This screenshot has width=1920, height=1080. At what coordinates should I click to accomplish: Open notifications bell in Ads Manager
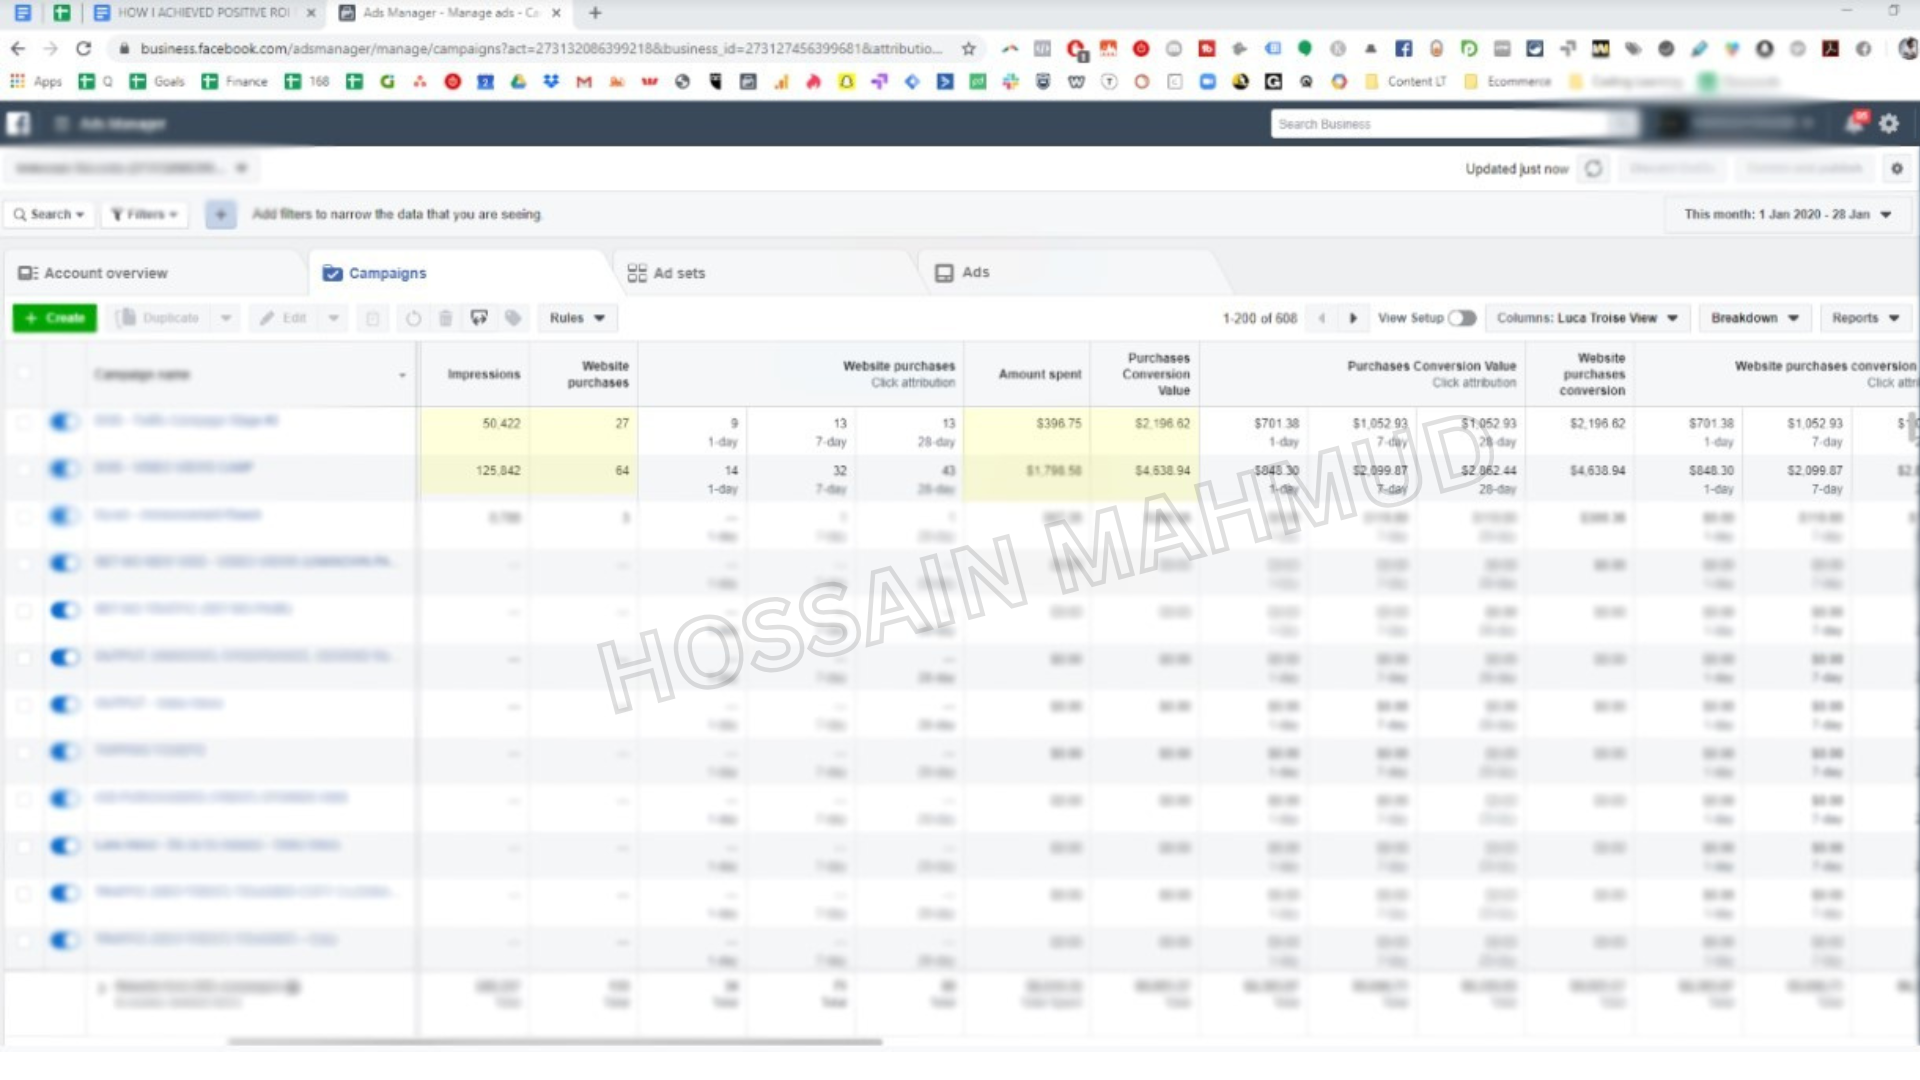point(1854,123)
